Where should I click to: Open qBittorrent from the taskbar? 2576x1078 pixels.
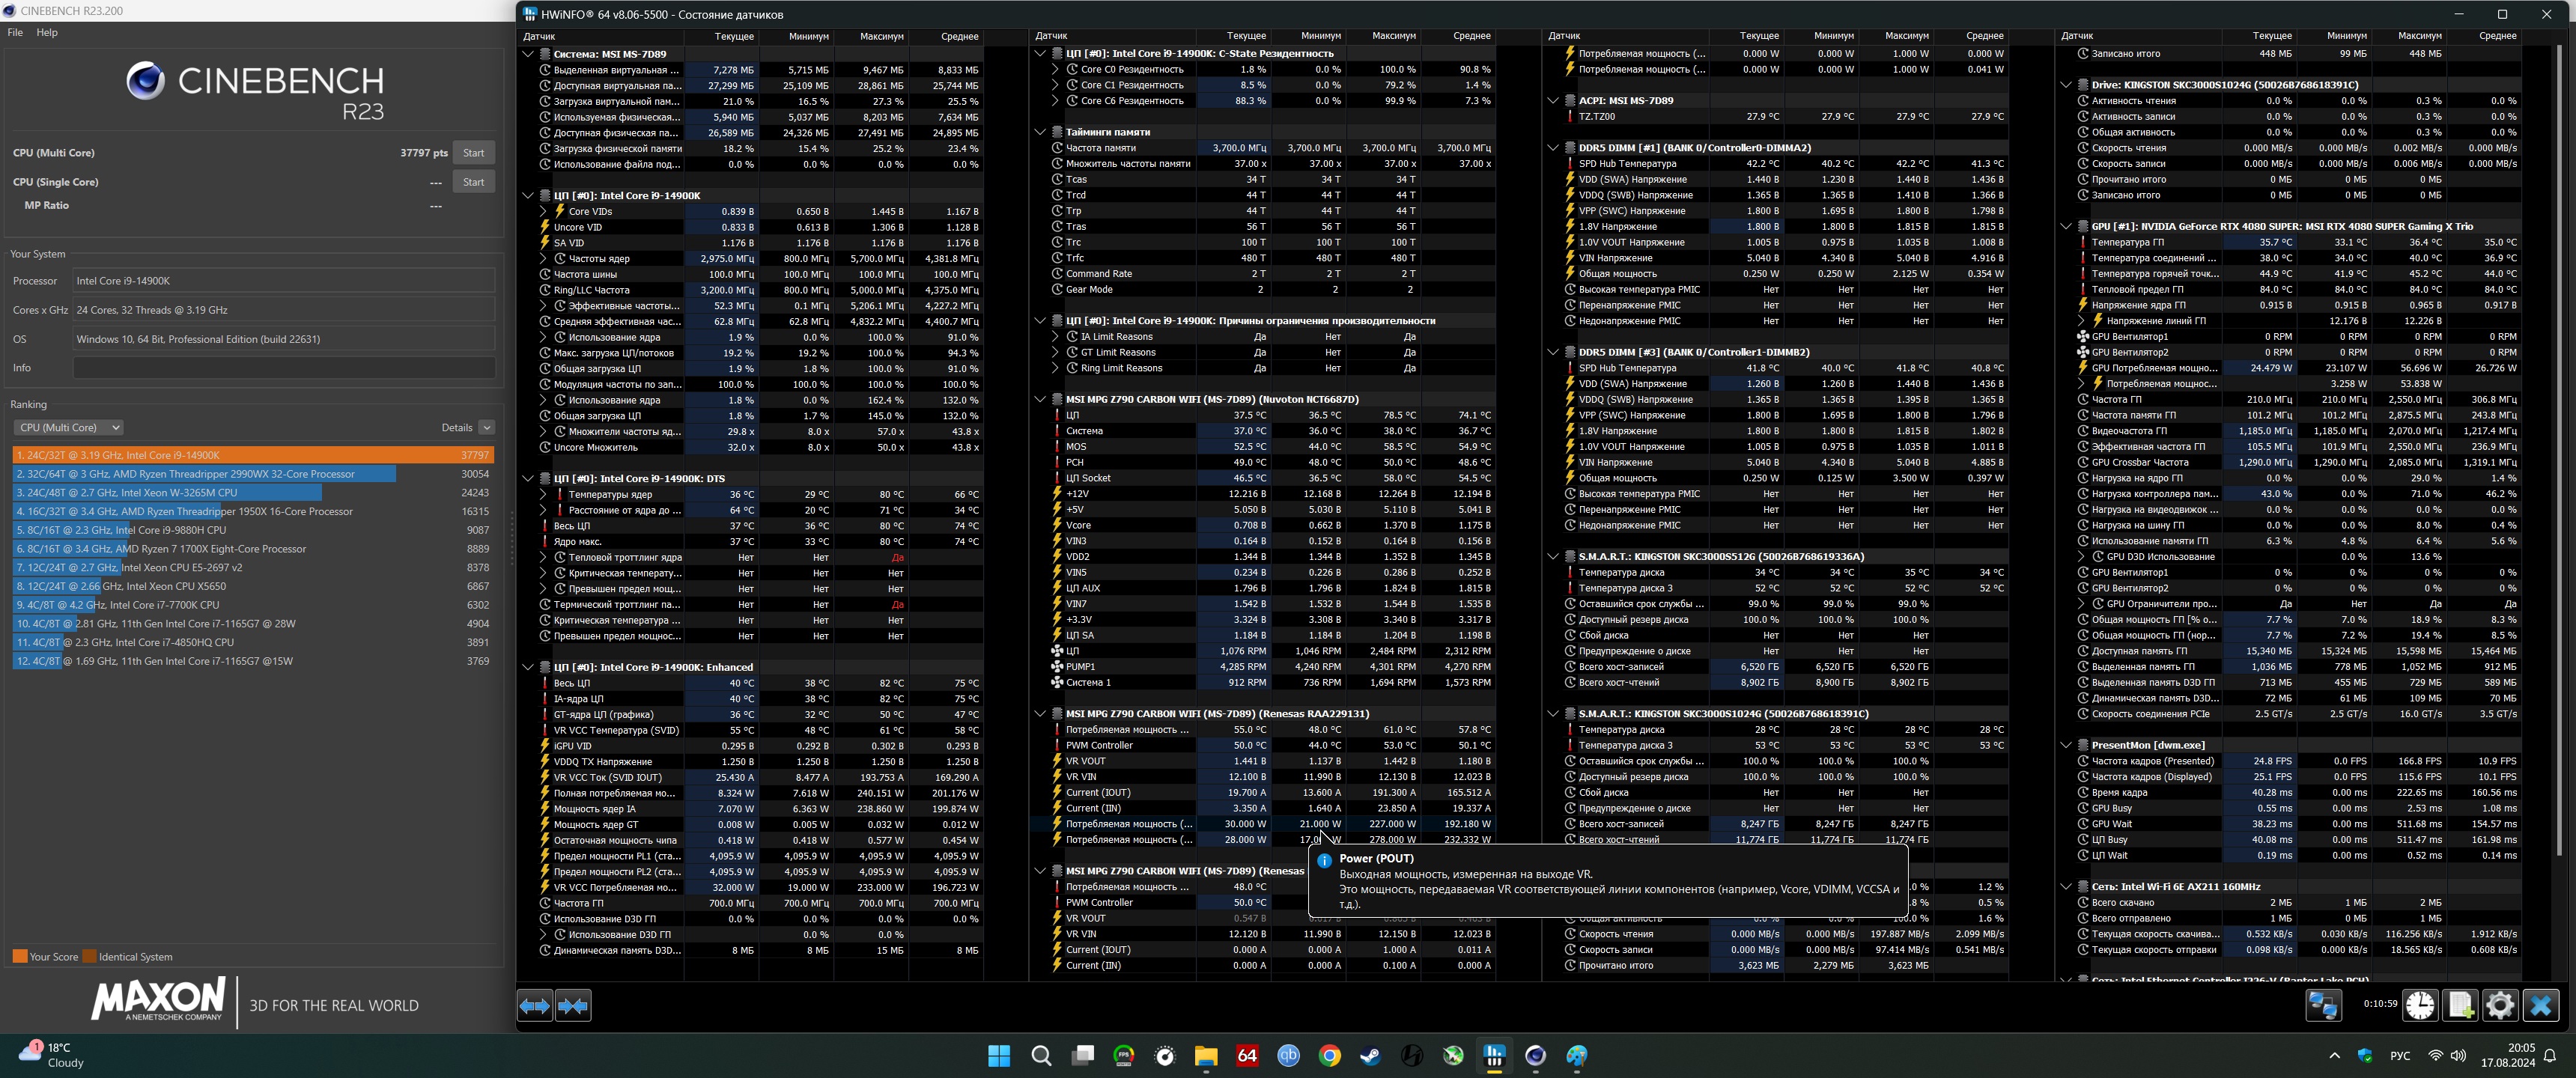pos(1289,1056)
